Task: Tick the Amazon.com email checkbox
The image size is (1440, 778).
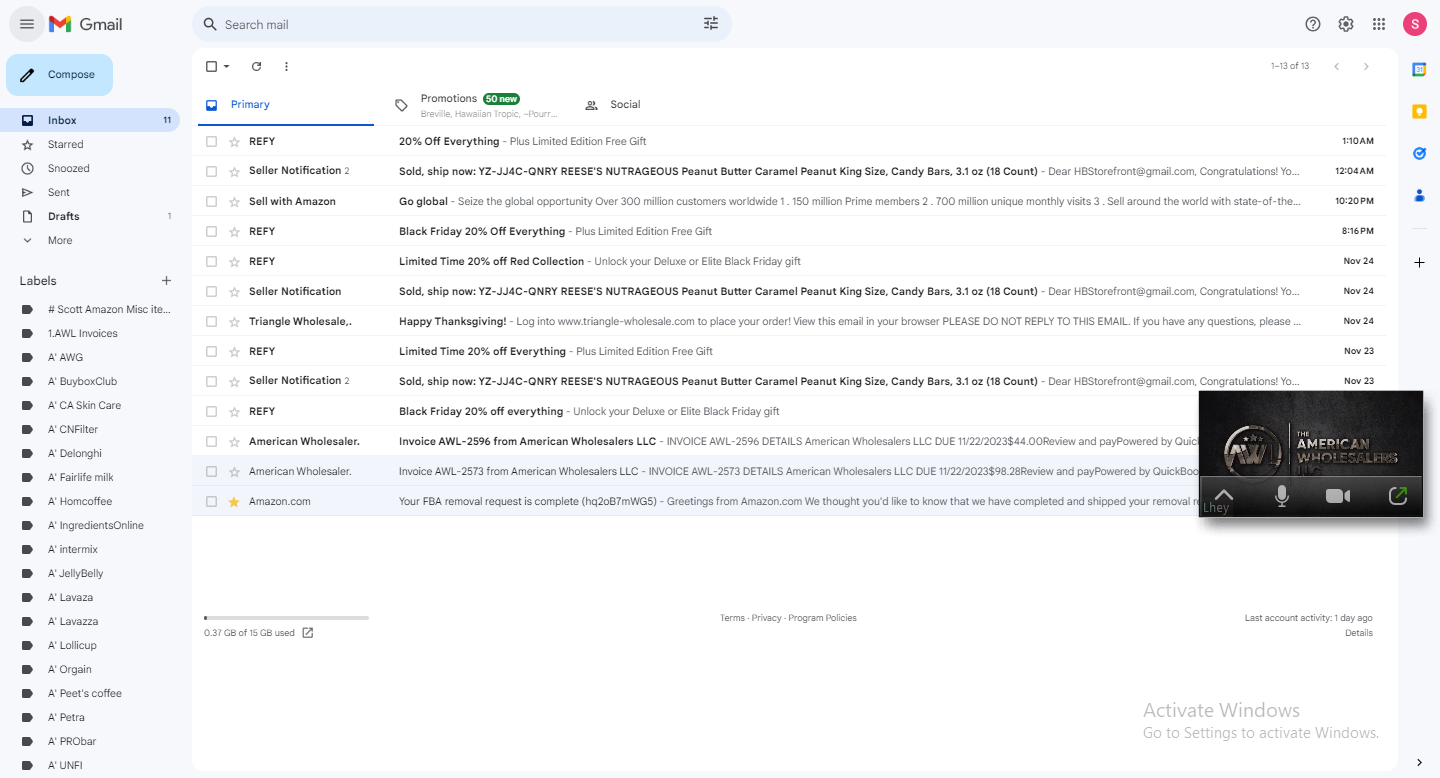Action: click(211, 502)
